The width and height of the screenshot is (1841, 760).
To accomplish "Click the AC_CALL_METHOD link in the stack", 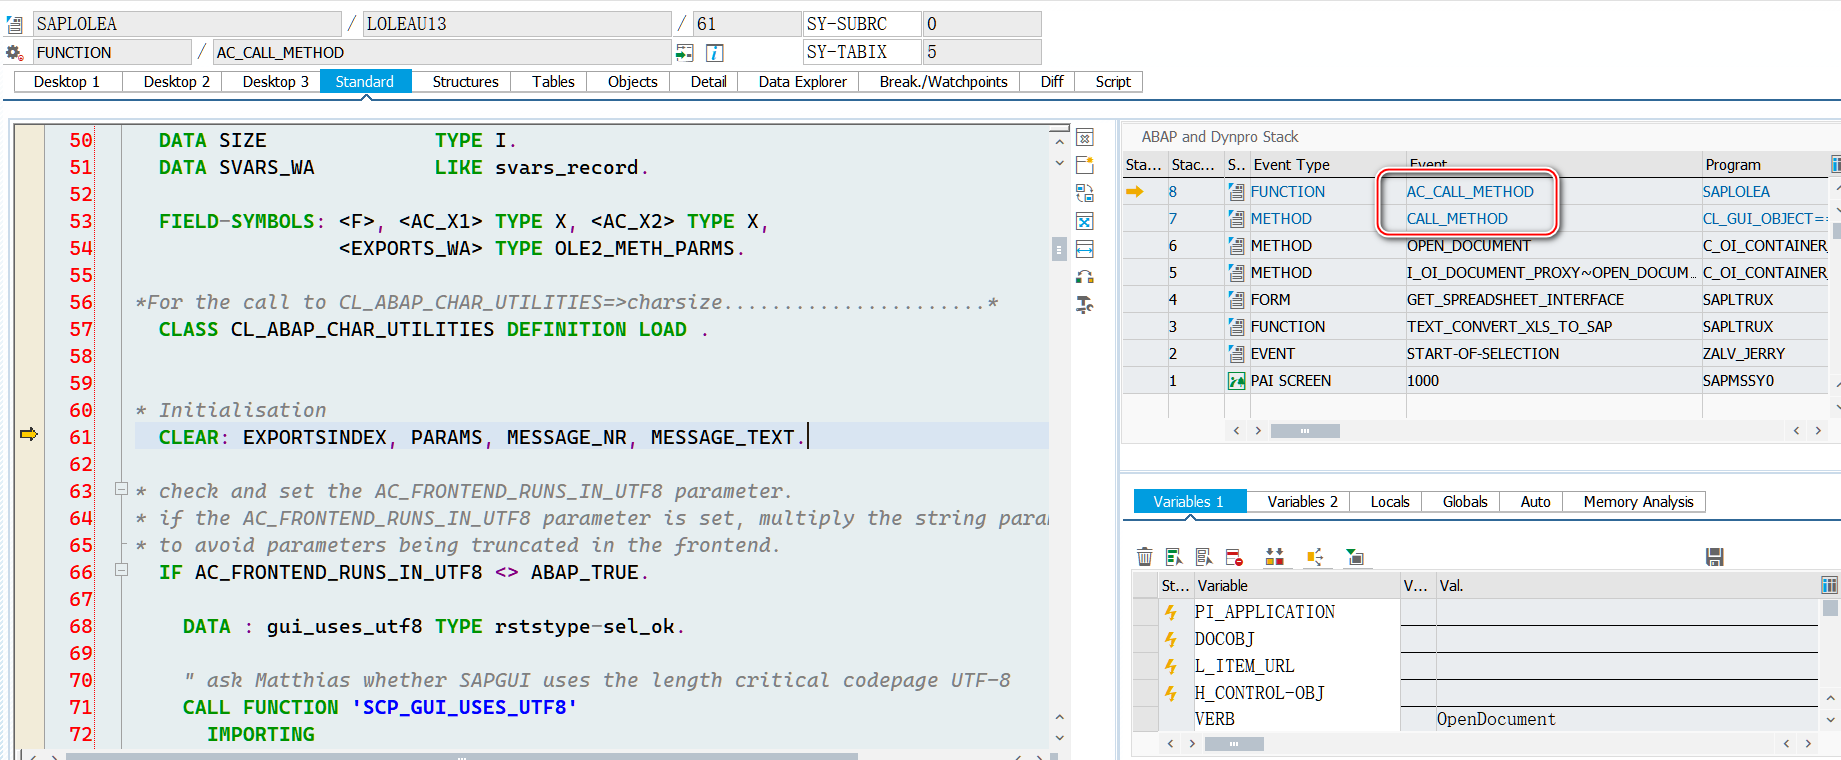I will tap(1469, 192).
